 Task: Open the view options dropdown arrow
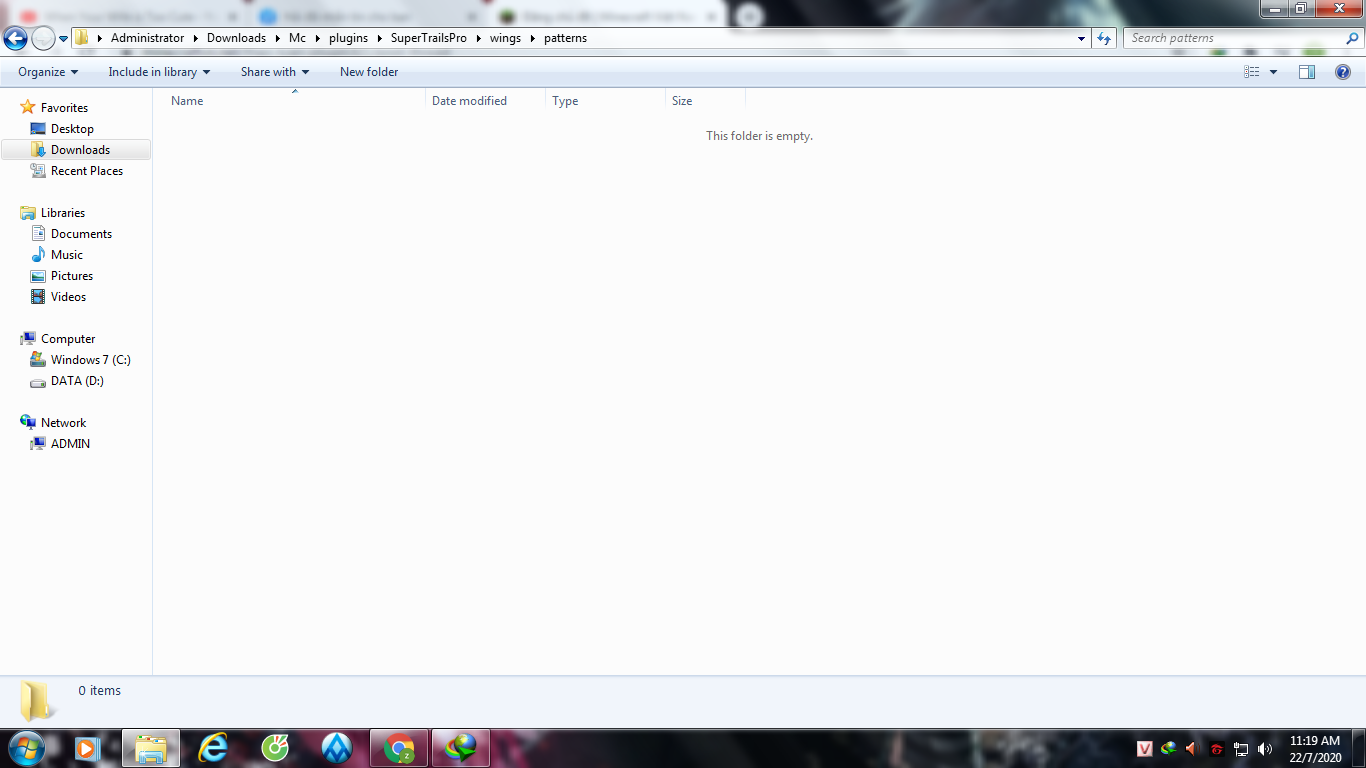point(1273,72)
